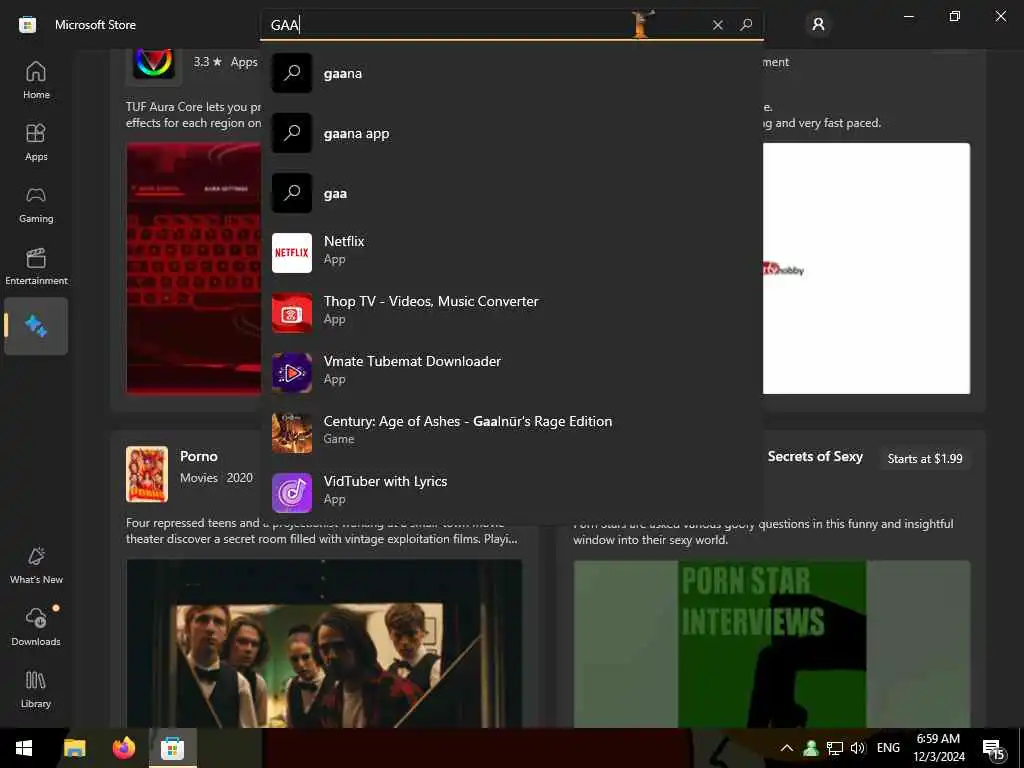Click Microsoft Store taskbar icon
The height and width of the screenshot is (768, 1024).
pos(172,748)
